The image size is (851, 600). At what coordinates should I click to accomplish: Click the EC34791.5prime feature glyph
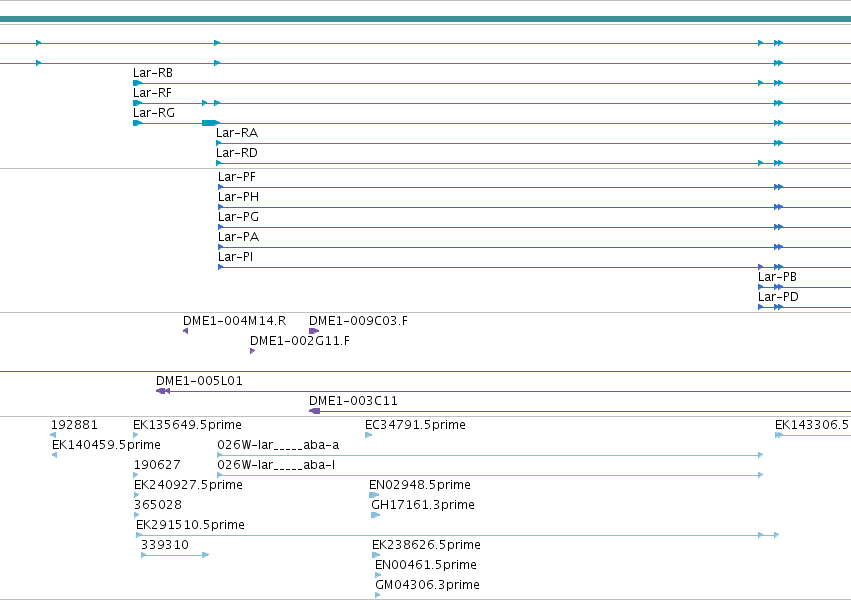point(369,435)
